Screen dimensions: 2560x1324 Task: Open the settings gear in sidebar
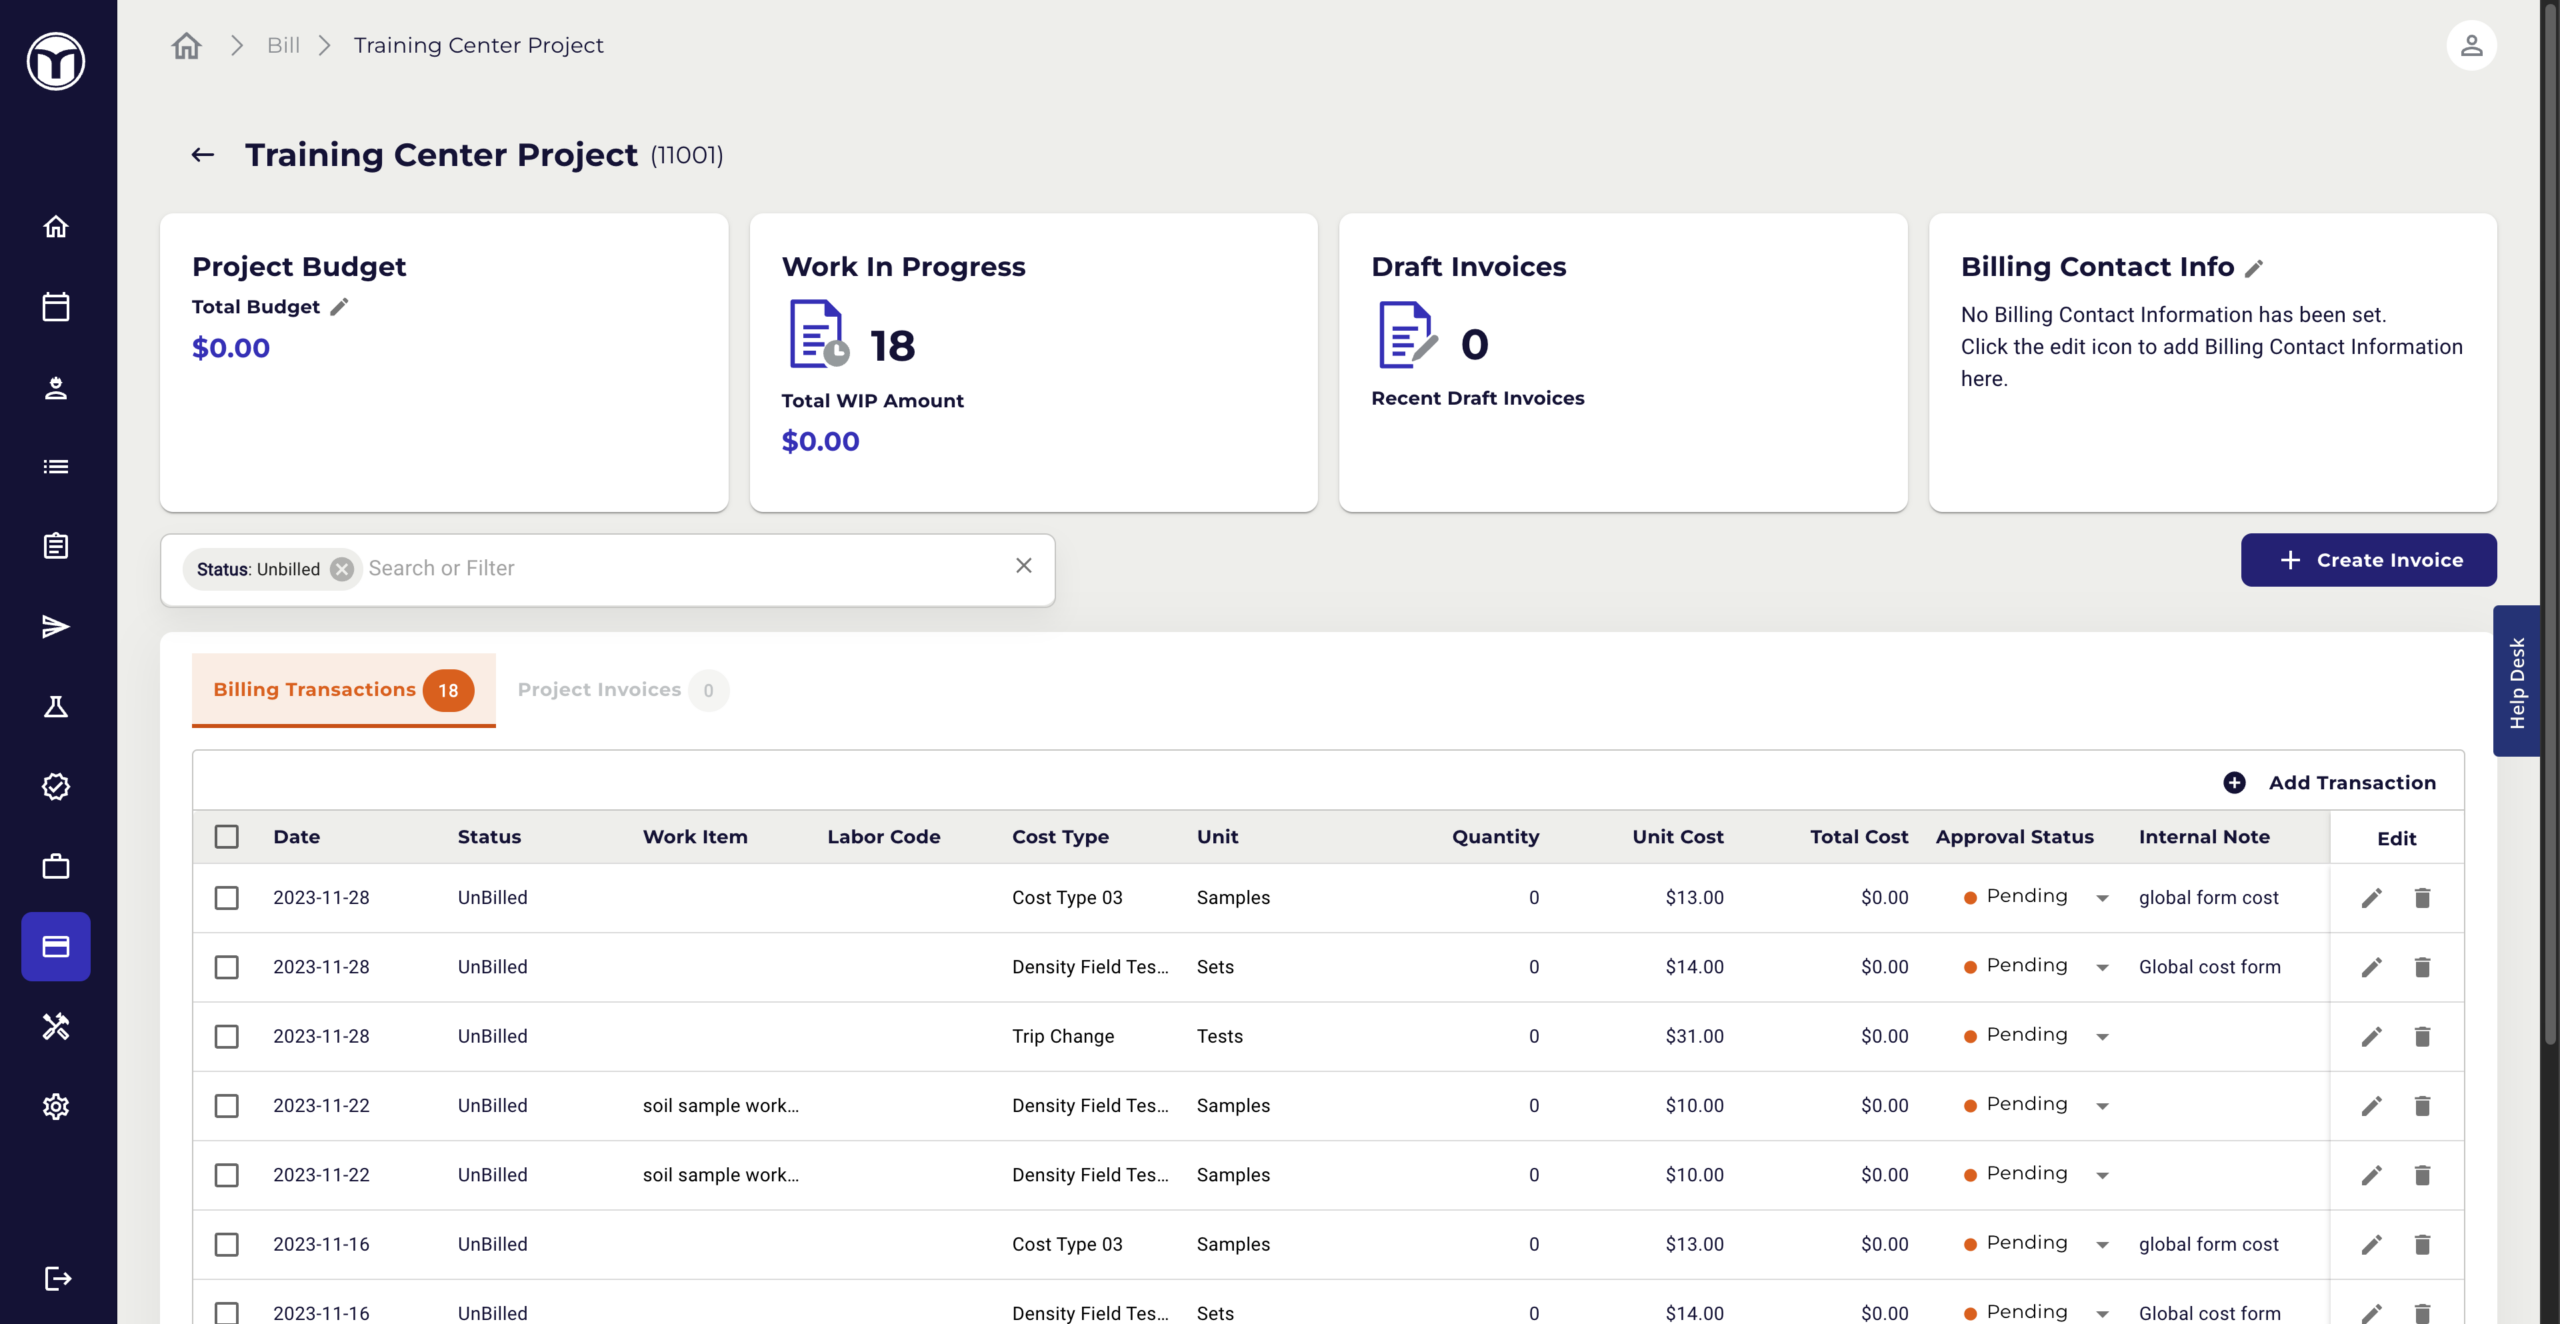tap(56, 1106)
